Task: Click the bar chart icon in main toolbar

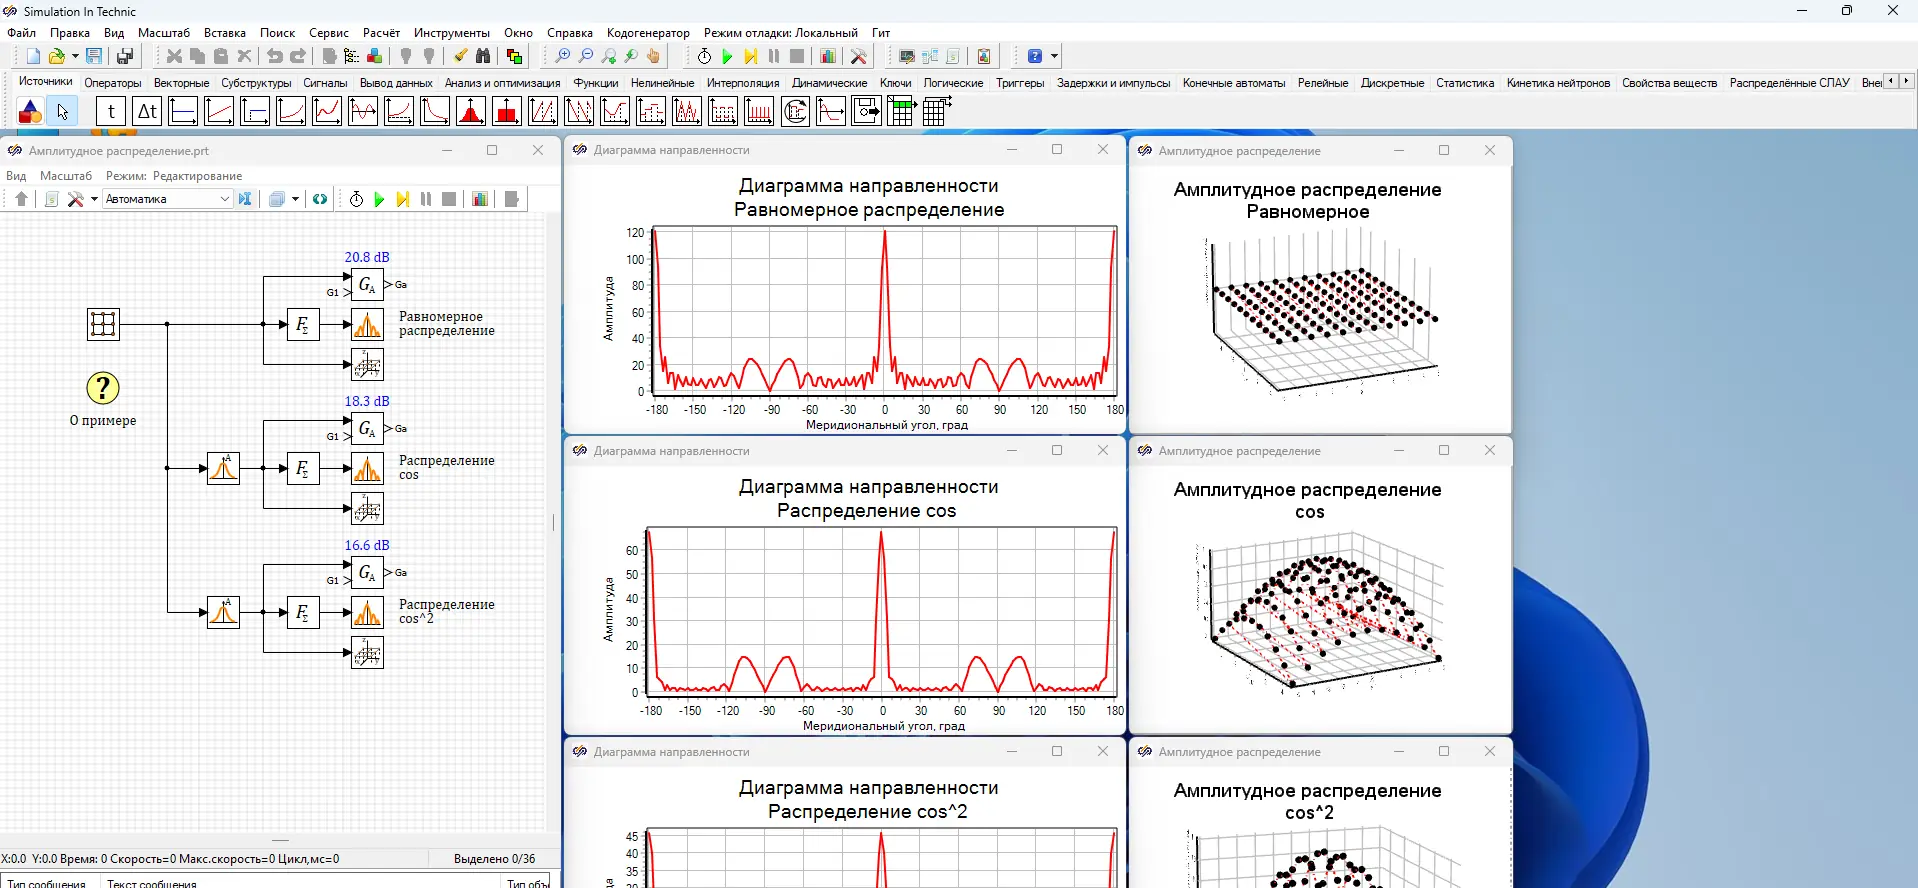Action: click(828, 57)
